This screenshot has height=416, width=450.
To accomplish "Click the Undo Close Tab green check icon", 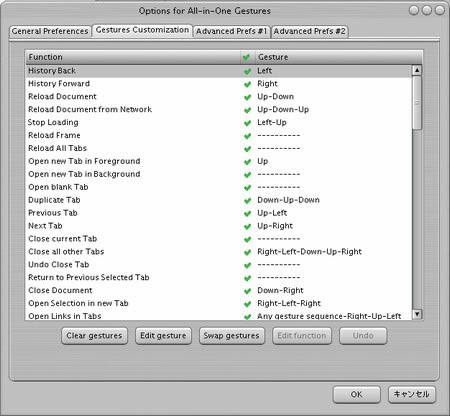I will point(247,265).
